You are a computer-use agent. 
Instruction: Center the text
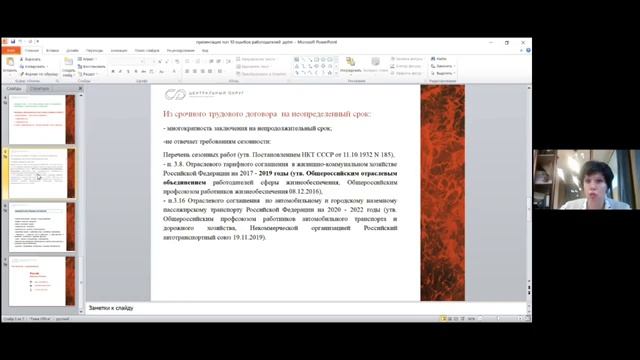[195, 71]
